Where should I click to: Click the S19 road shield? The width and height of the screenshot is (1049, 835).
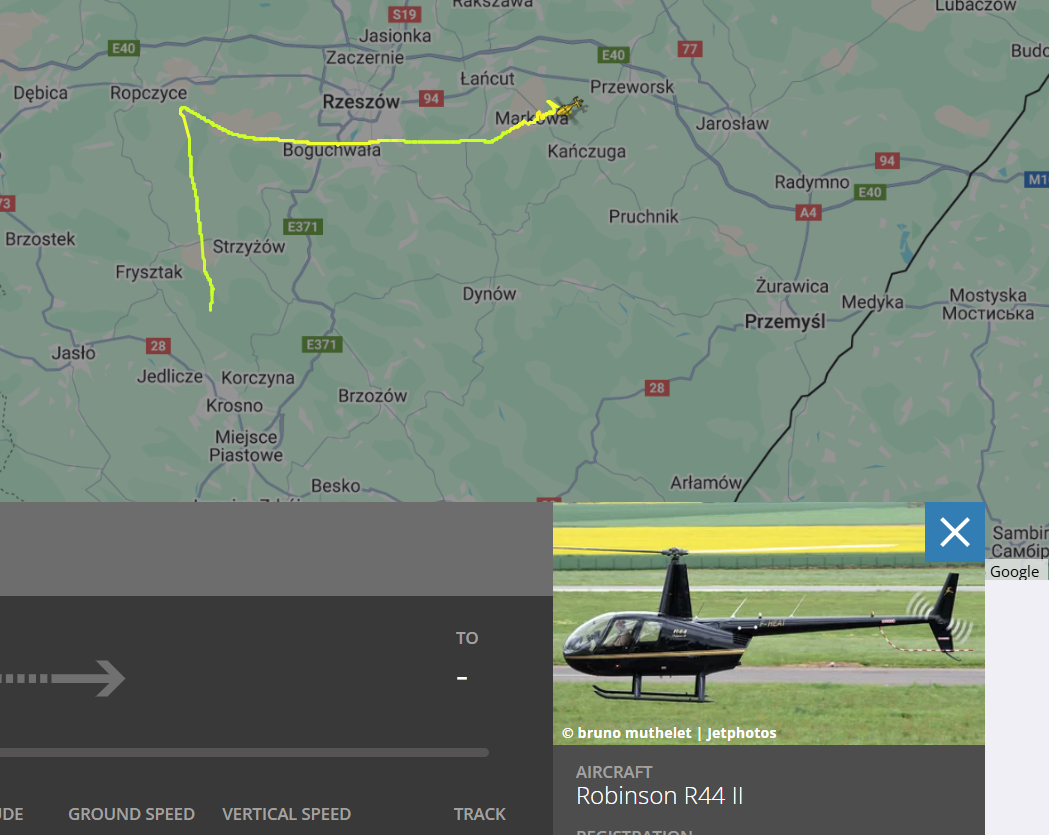coord(404,15)
